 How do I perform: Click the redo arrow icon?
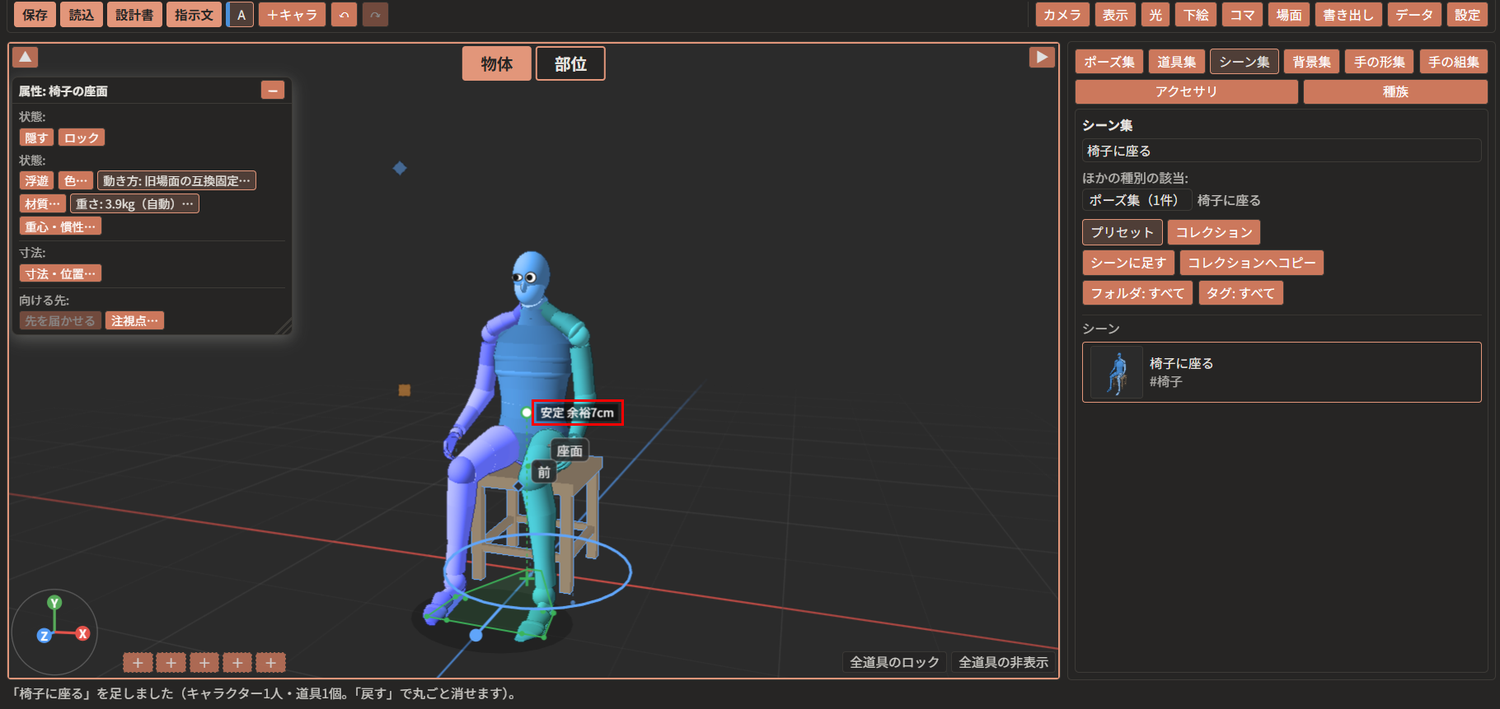[x=375, y=15]
